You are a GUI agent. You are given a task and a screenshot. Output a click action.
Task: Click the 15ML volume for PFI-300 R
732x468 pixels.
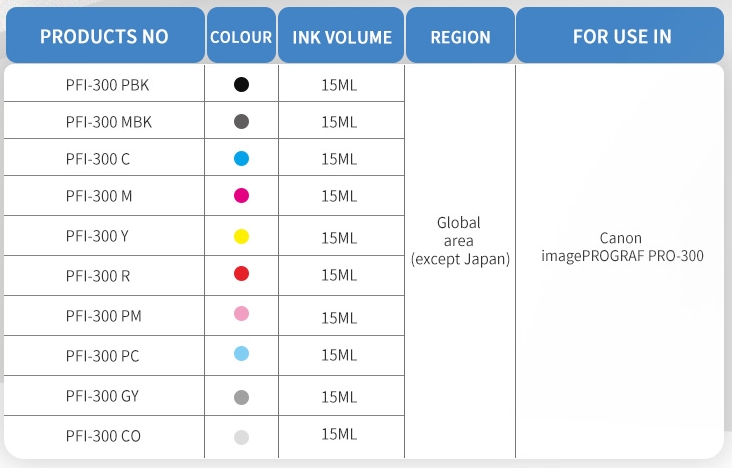(x=339, y=275)
